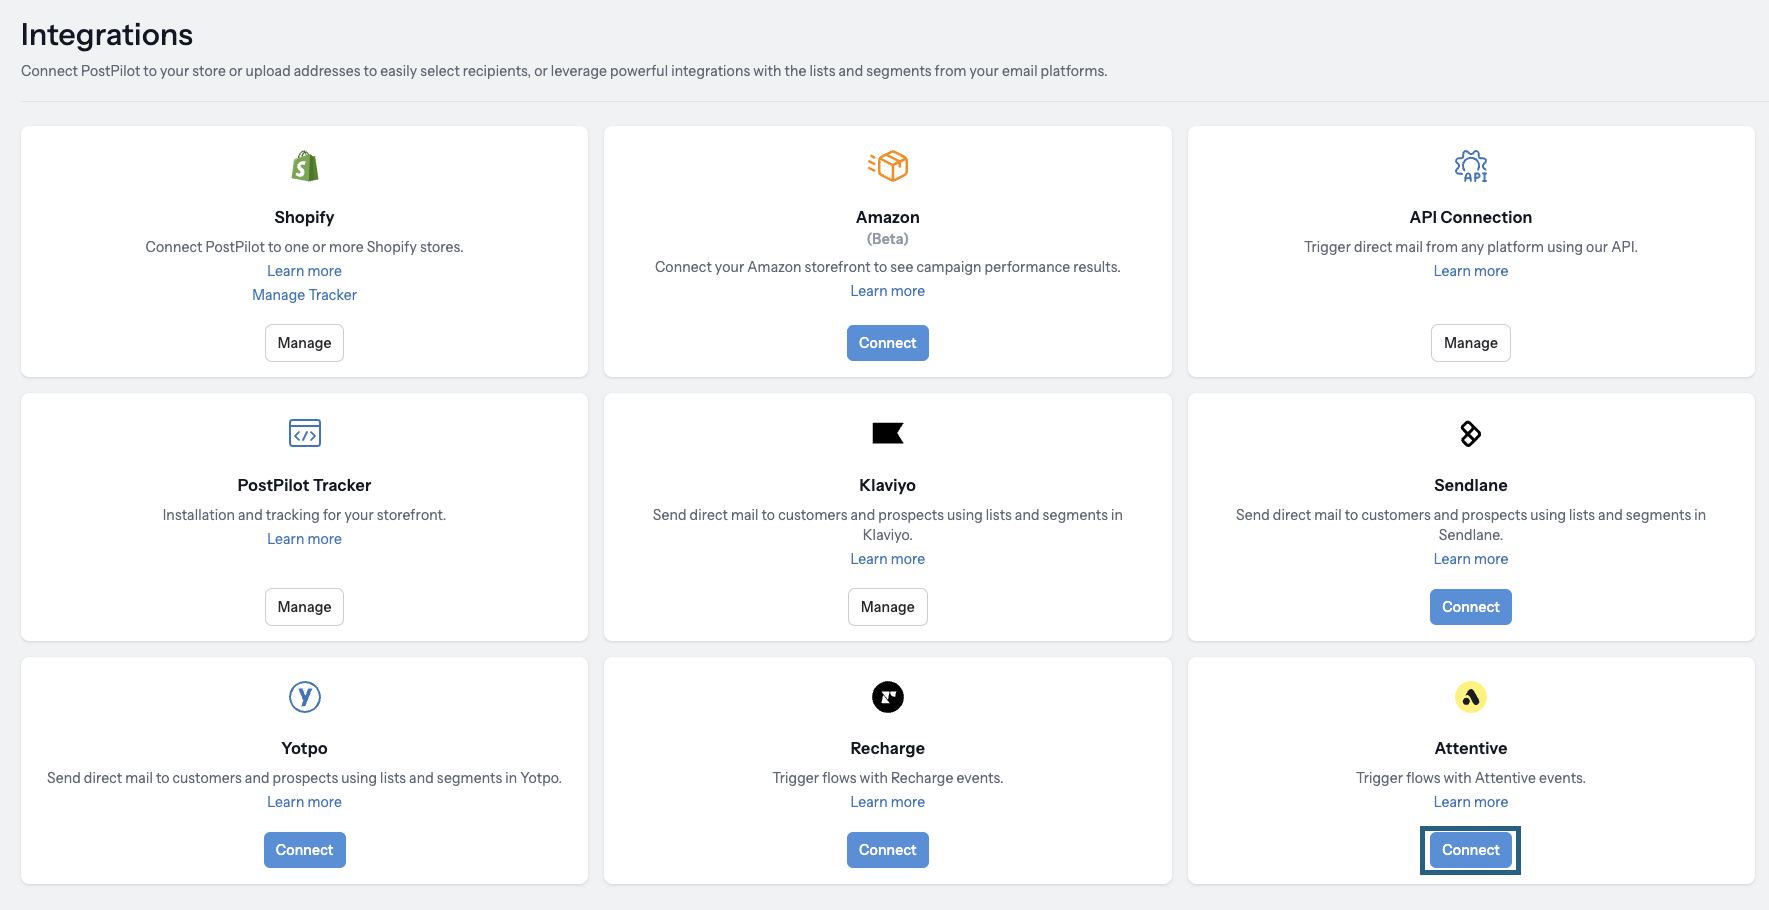Click the Klaviyo flag logo icon
This screenshot has width=1769, height=910.
point(888,433)
